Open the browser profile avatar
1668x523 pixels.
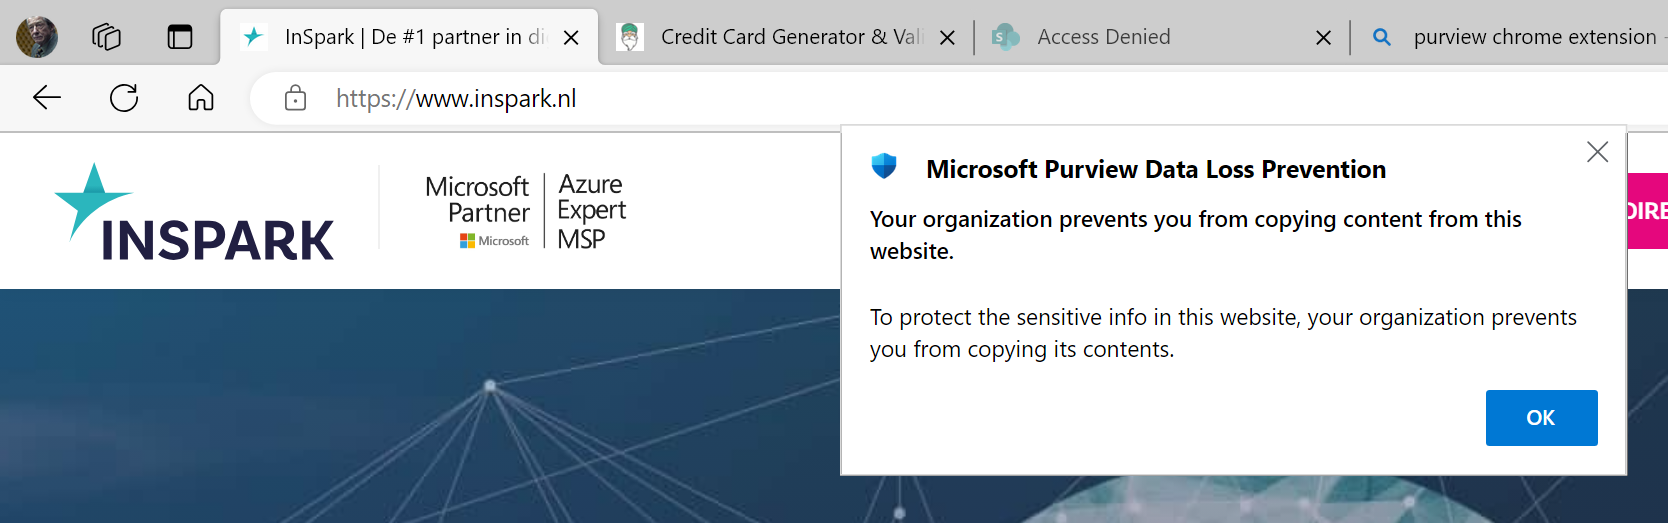click(x=37, y=37)
